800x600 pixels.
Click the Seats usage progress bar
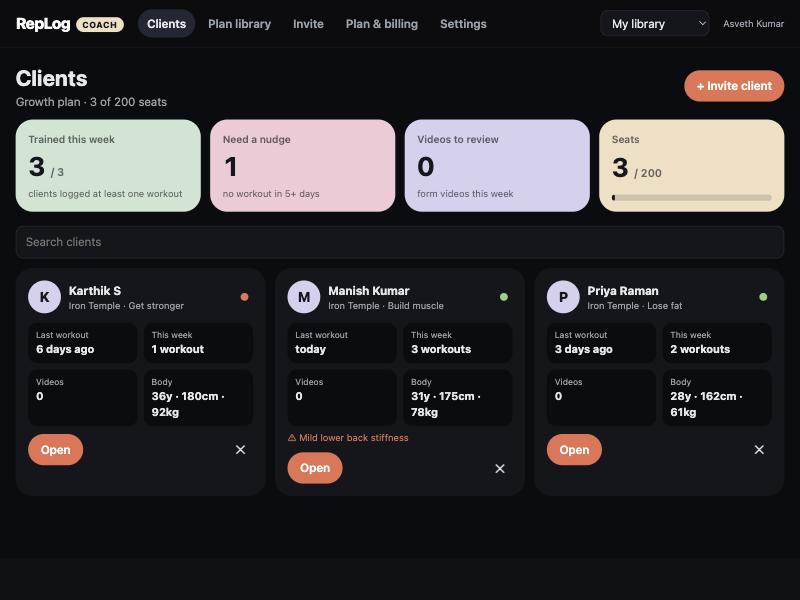691,197
